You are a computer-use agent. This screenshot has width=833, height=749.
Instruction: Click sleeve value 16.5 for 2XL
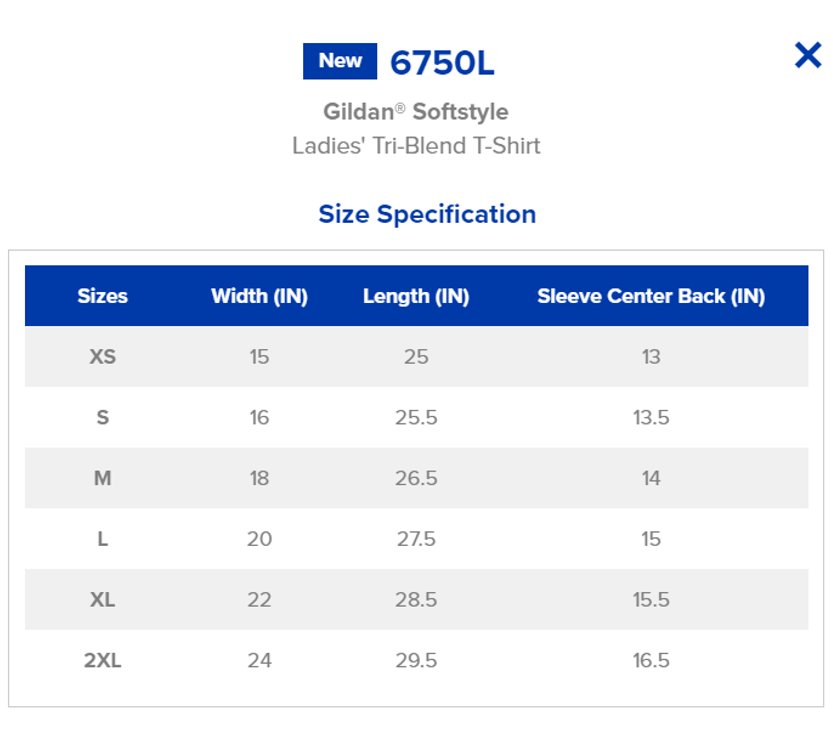coord(651,660)
